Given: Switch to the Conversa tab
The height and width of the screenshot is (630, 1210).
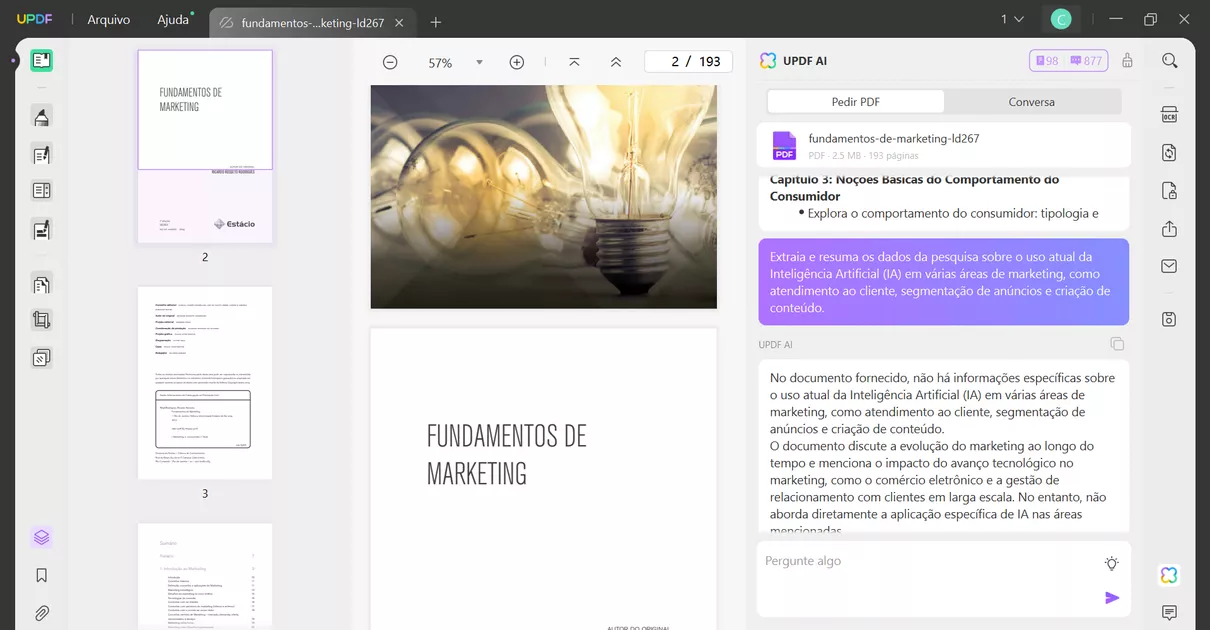Looking at the screenshot, I should [1031, 101].
